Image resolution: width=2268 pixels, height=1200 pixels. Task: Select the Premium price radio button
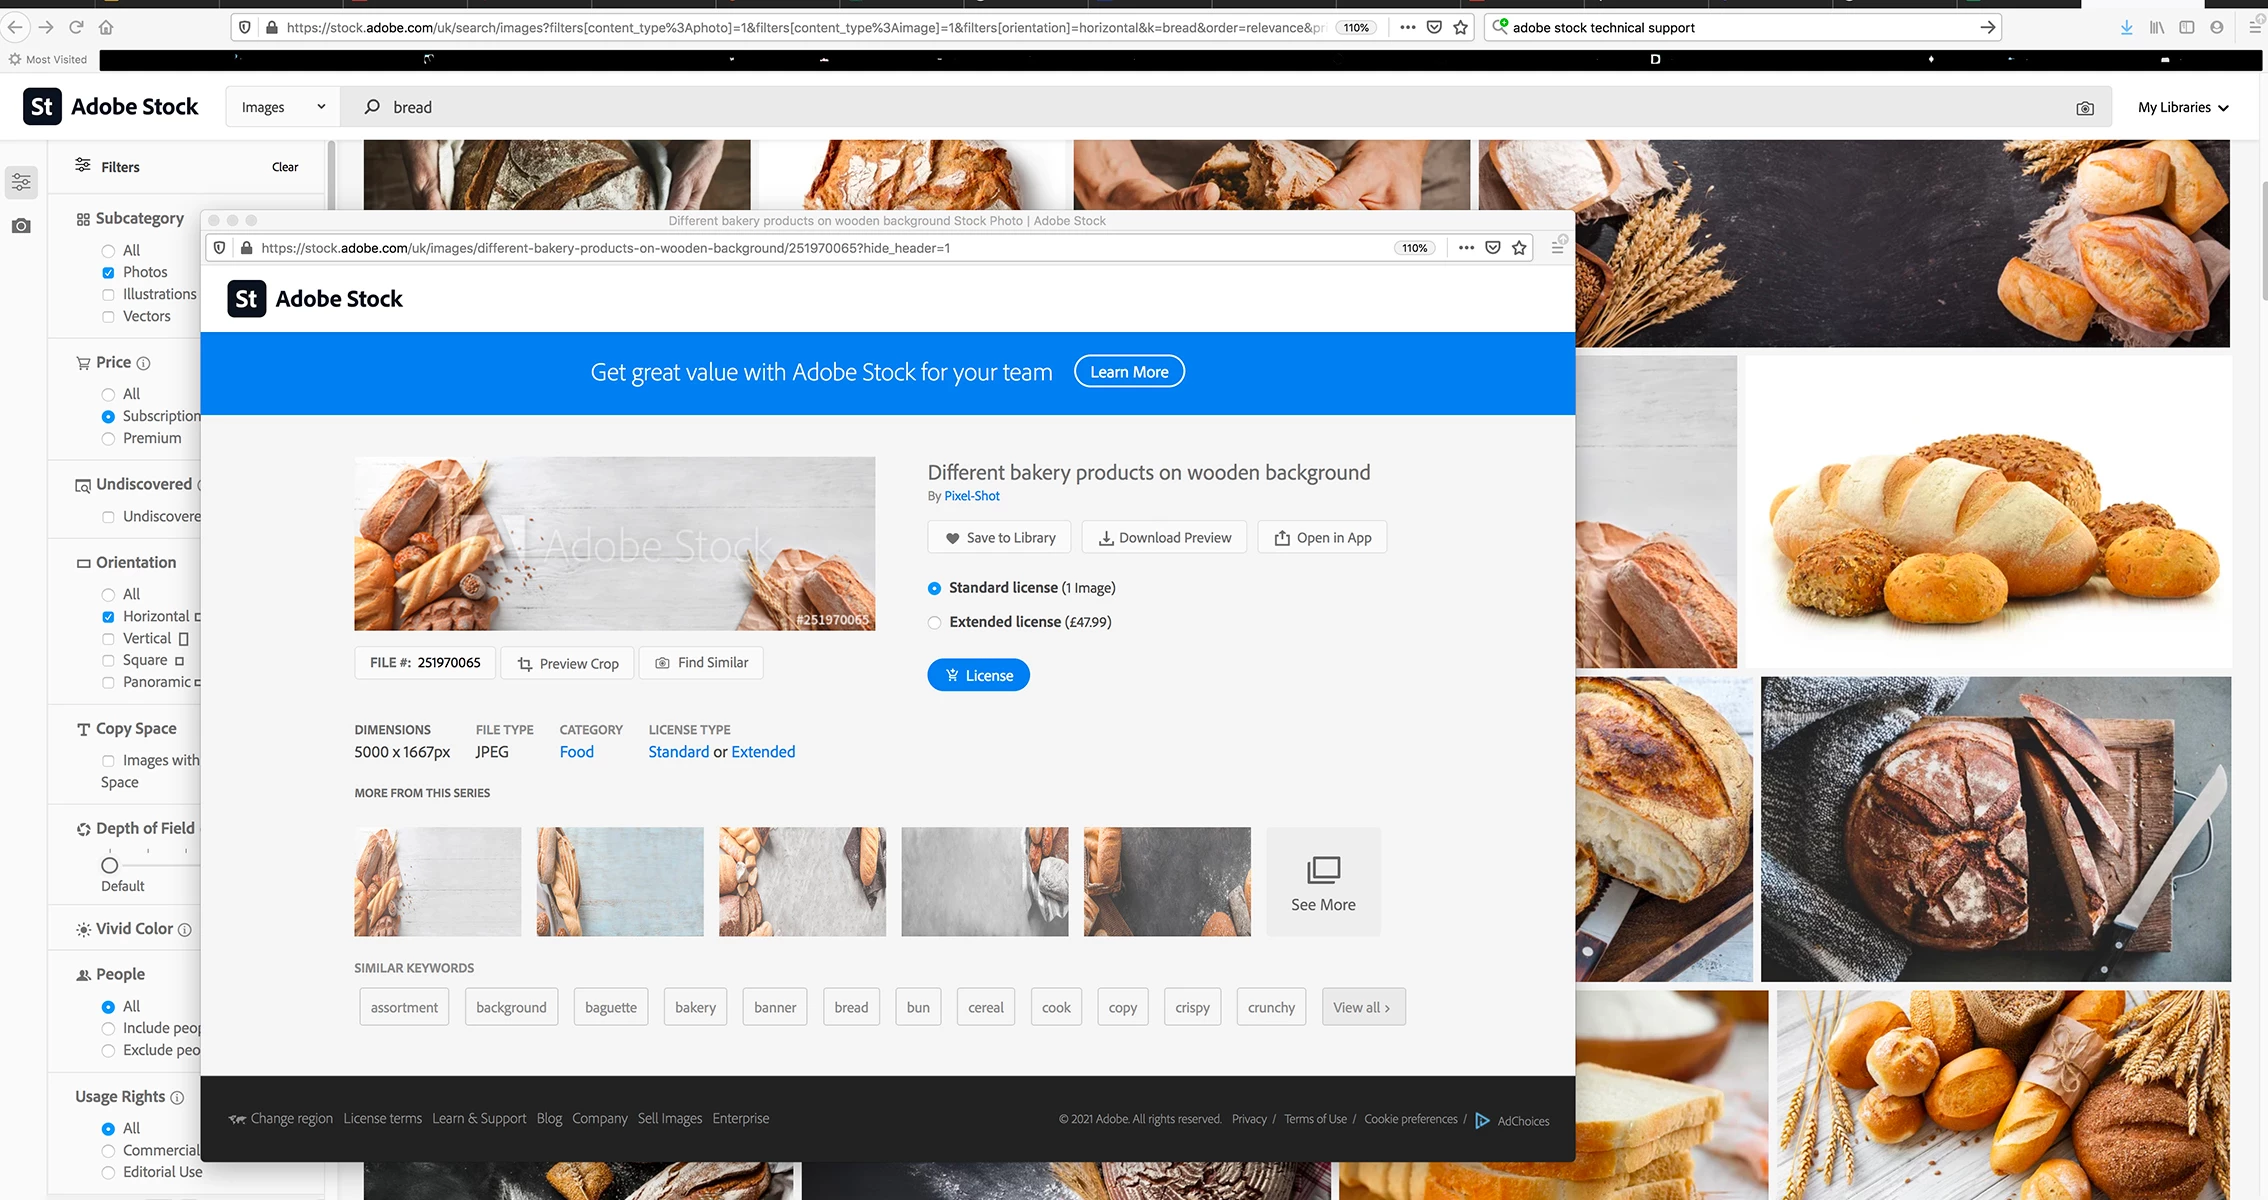(x=108, y=439)
